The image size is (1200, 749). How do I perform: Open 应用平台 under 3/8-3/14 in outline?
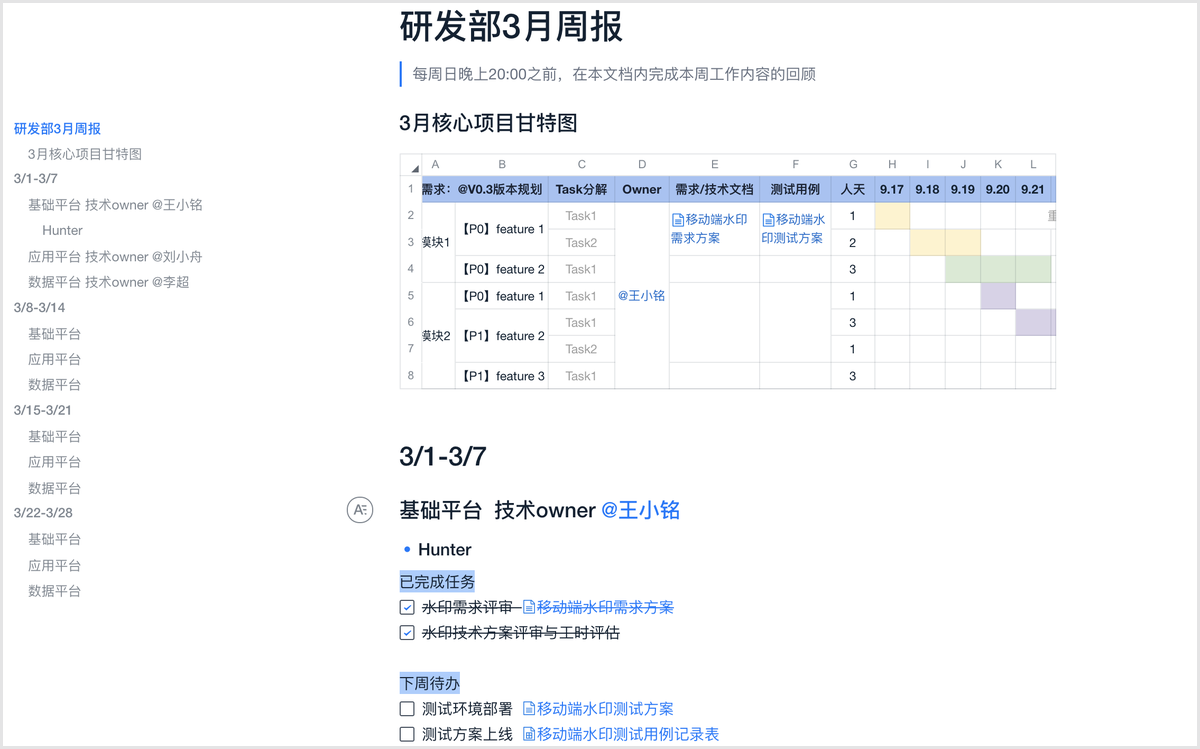pyautogui.click(x=54, y=359)
